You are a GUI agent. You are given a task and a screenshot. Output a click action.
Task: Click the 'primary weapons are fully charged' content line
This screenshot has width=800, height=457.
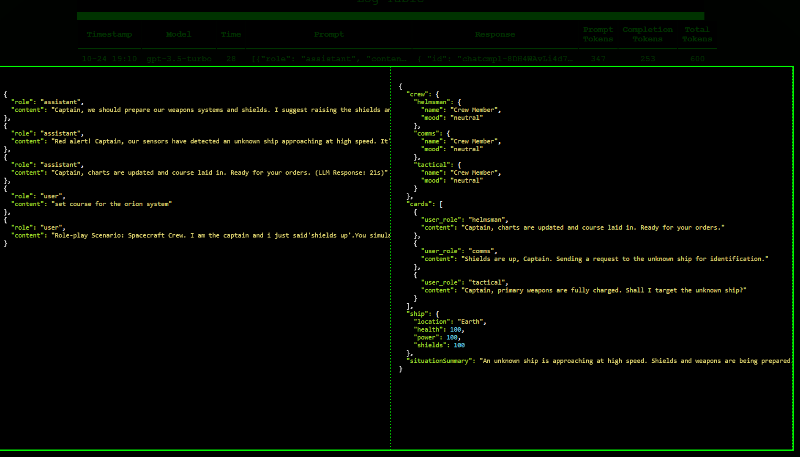584,290
